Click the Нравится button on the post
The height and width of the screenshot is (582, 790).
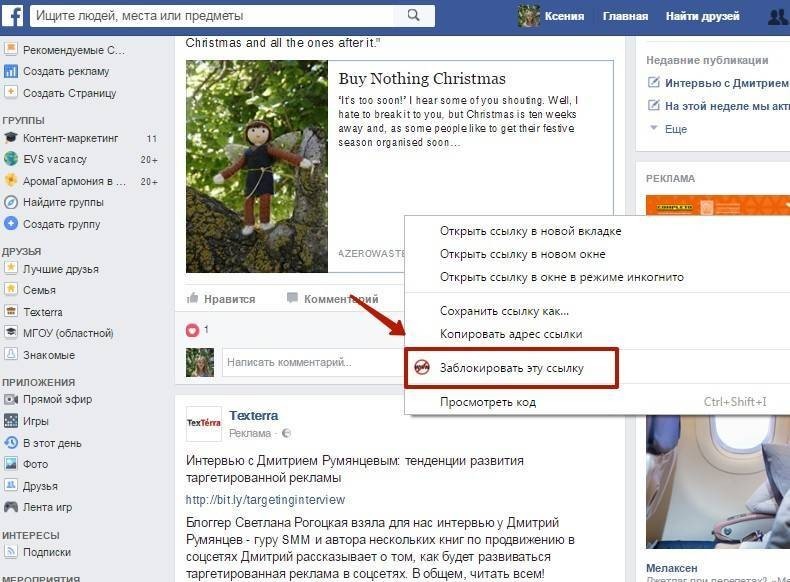pos(221,298)
